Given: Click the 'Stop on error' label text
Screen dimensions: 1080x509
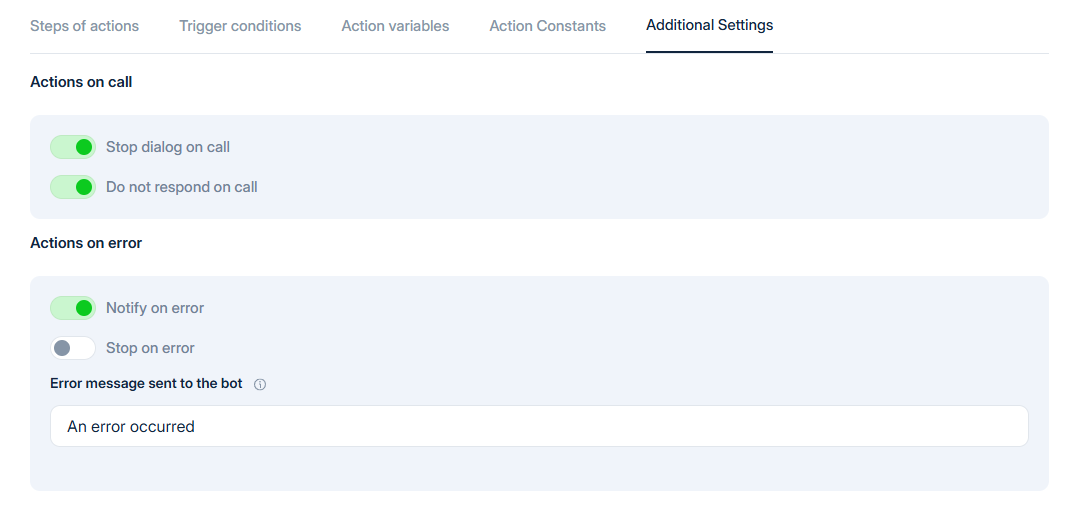Looking at the screenshot, I should tap(150, 348).
